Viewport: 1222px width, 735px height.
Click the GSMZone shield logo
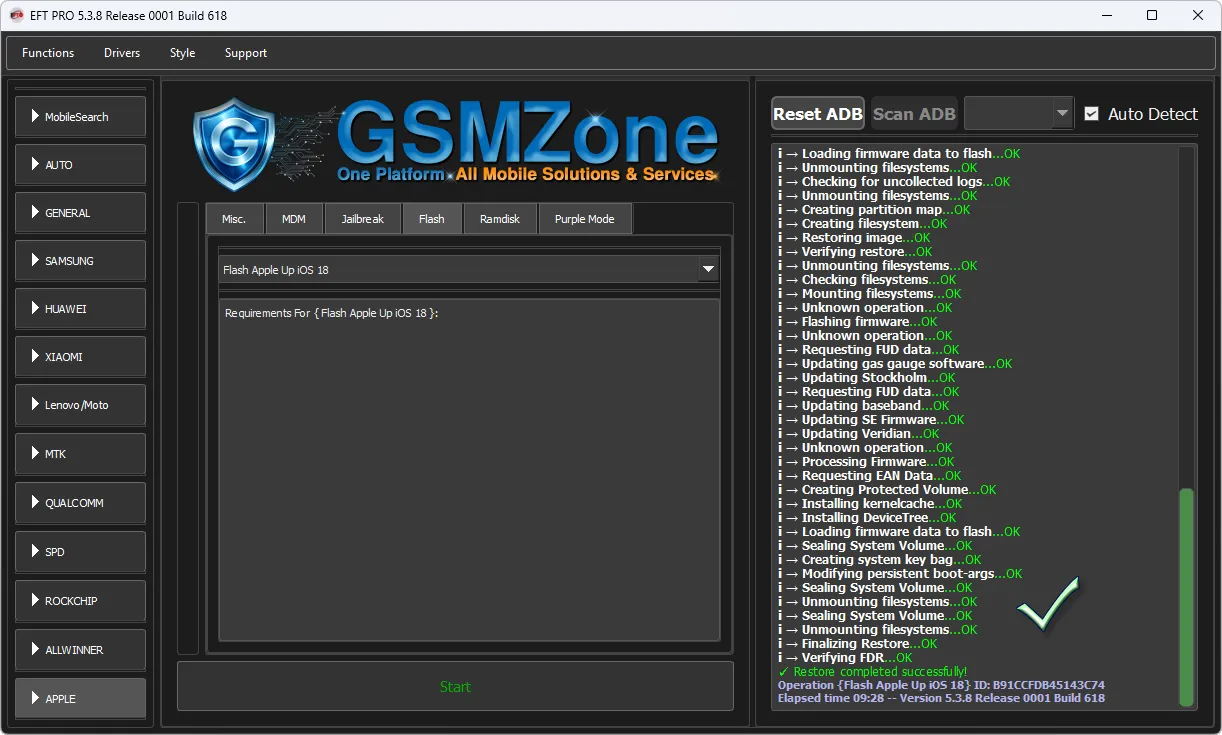(x=234, y=144)
